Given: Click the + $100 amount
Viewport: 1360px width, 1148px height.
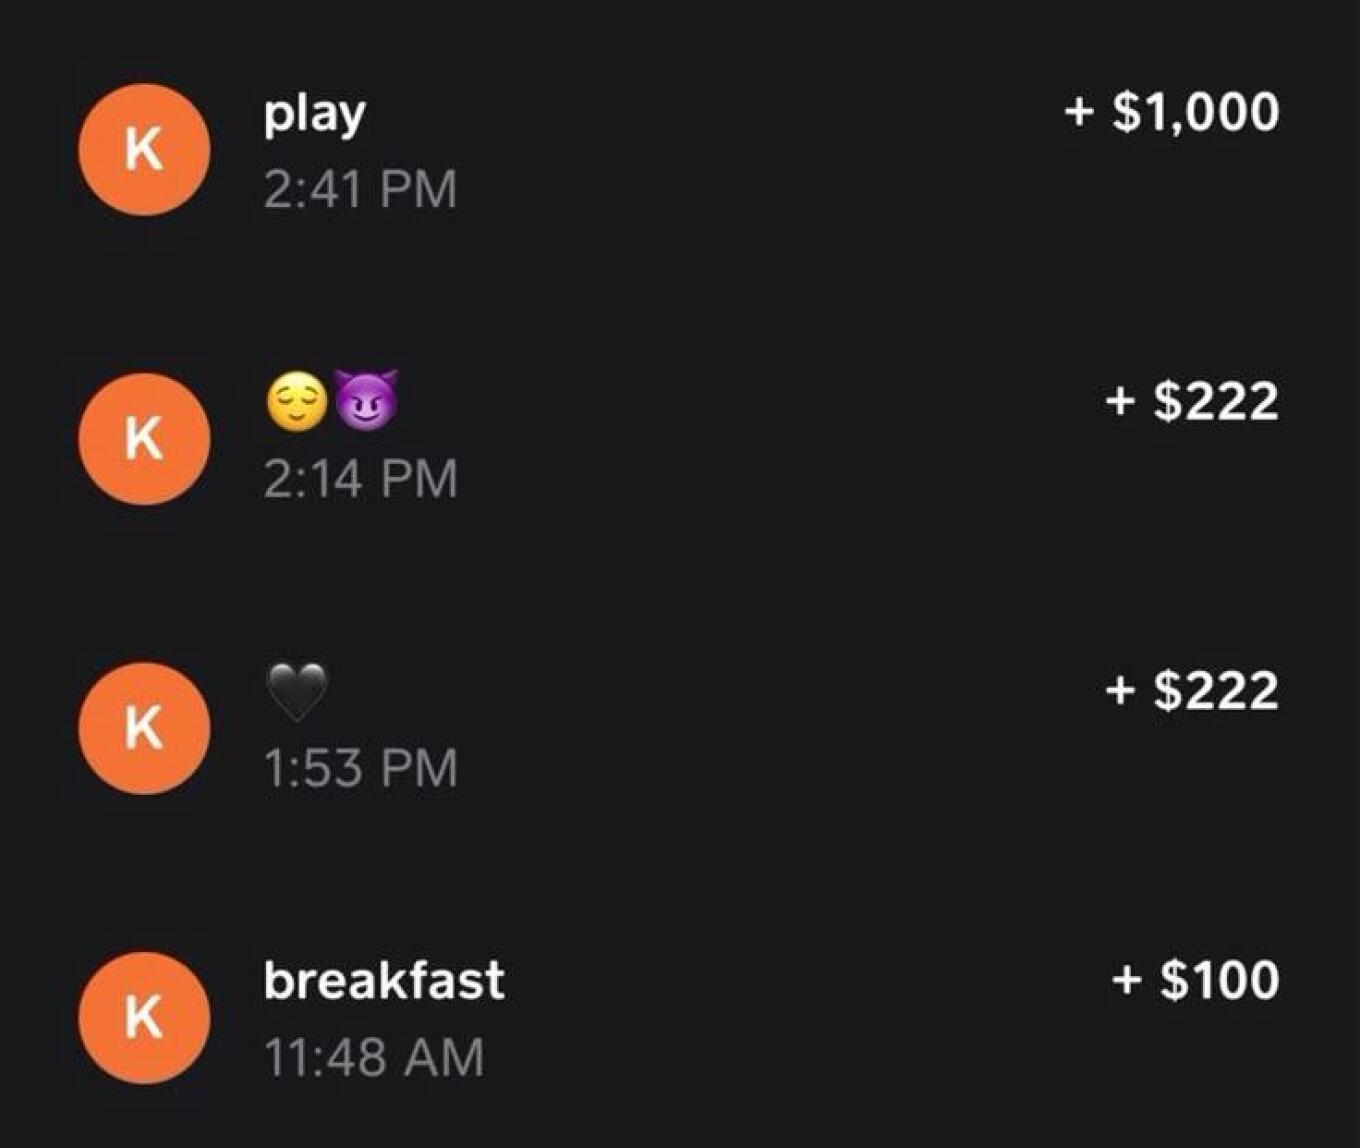Looking at the screenshot, I should coord(1195,979).
